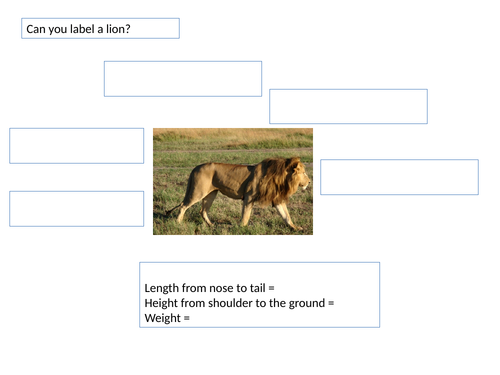Viewport: 500px width, 375px height.
Task: Click the empty label box above the lion's hindquarters
Action: 183,79
